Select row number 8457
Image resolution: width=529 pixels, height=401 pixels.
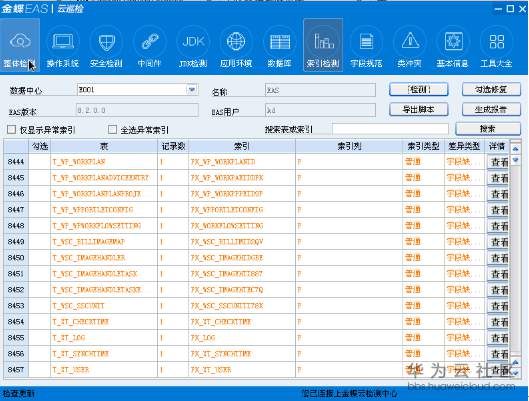coord(16,370)
